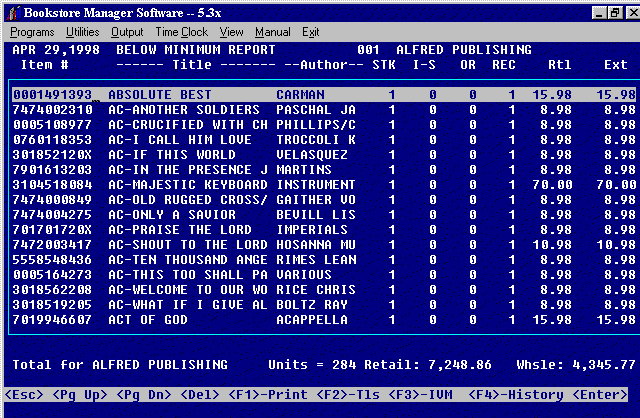Open the View menu

pos(231,32)
